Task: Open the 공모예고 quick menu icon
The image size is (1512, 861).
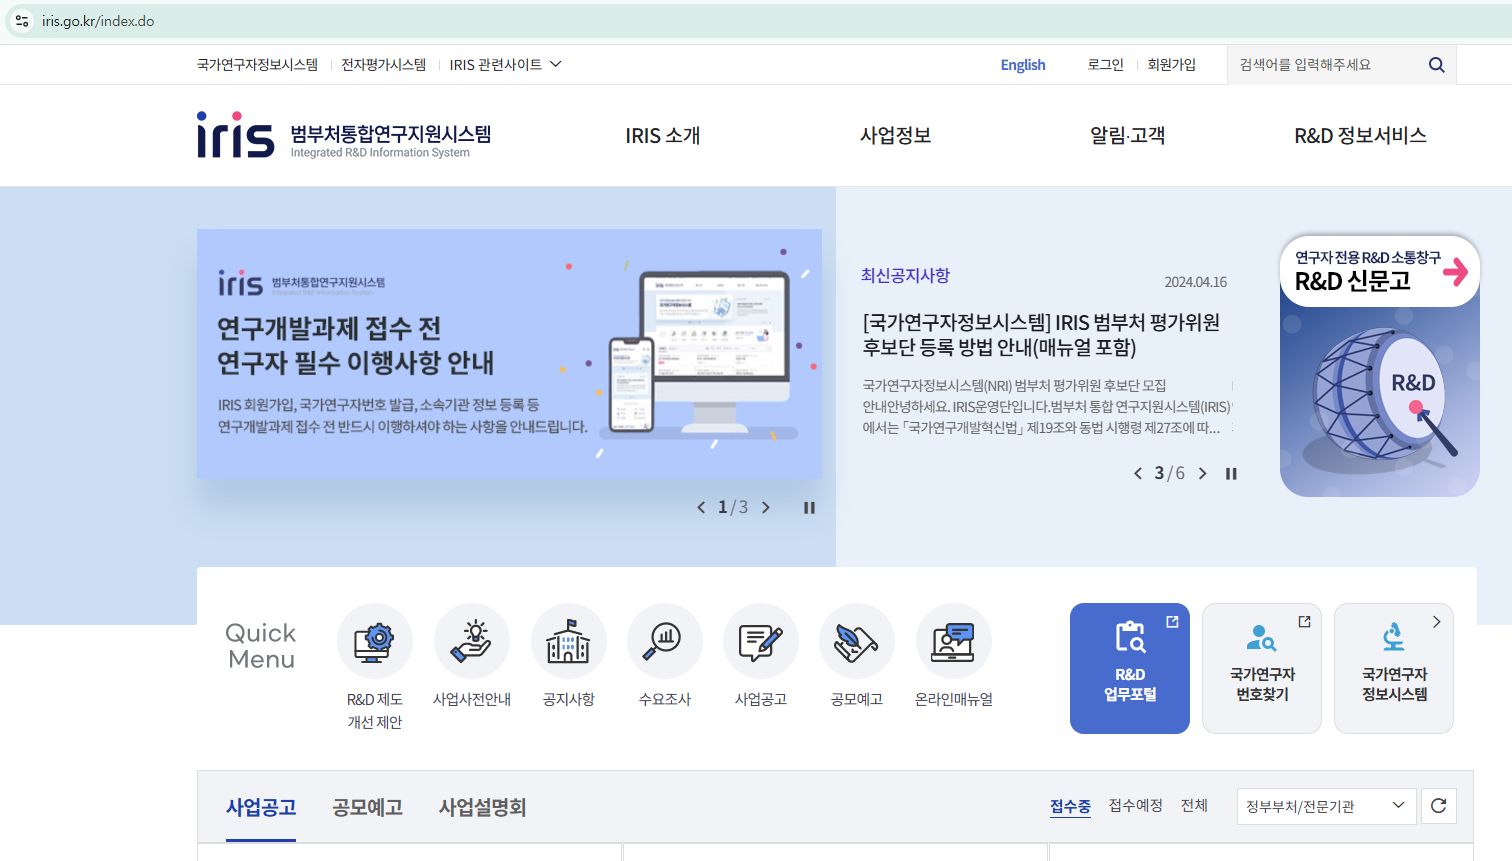Action: click(857, 641)
